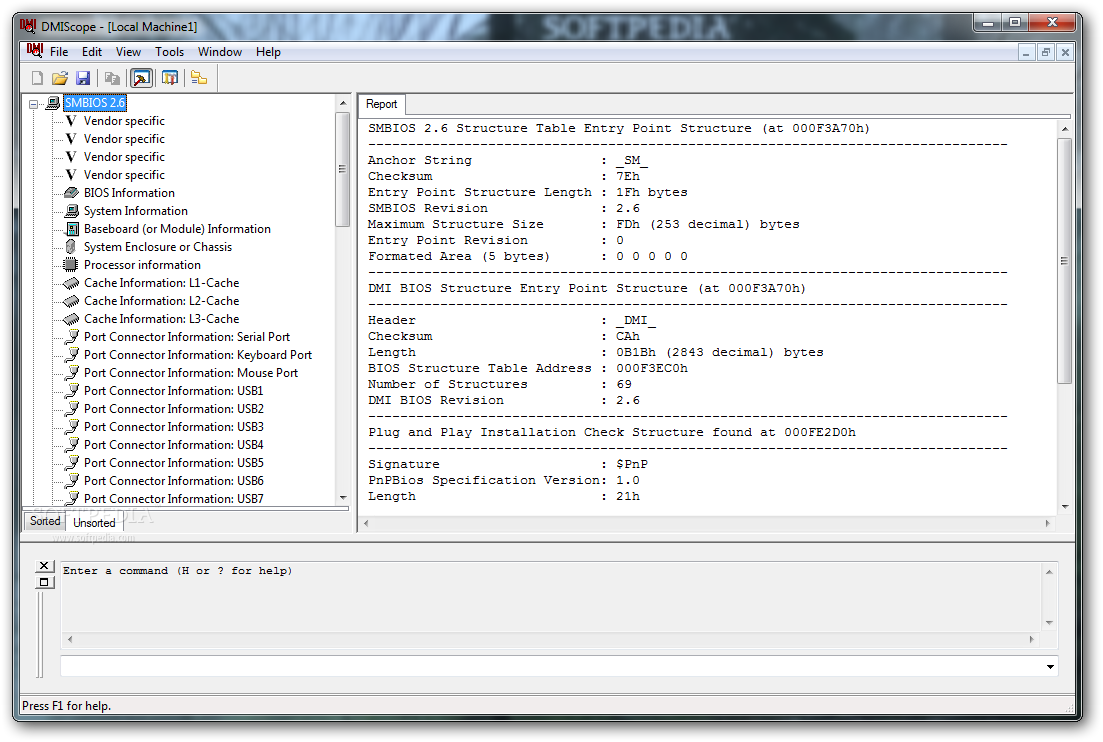Click the L2-Cache memory icon

[x=70, y=301]
